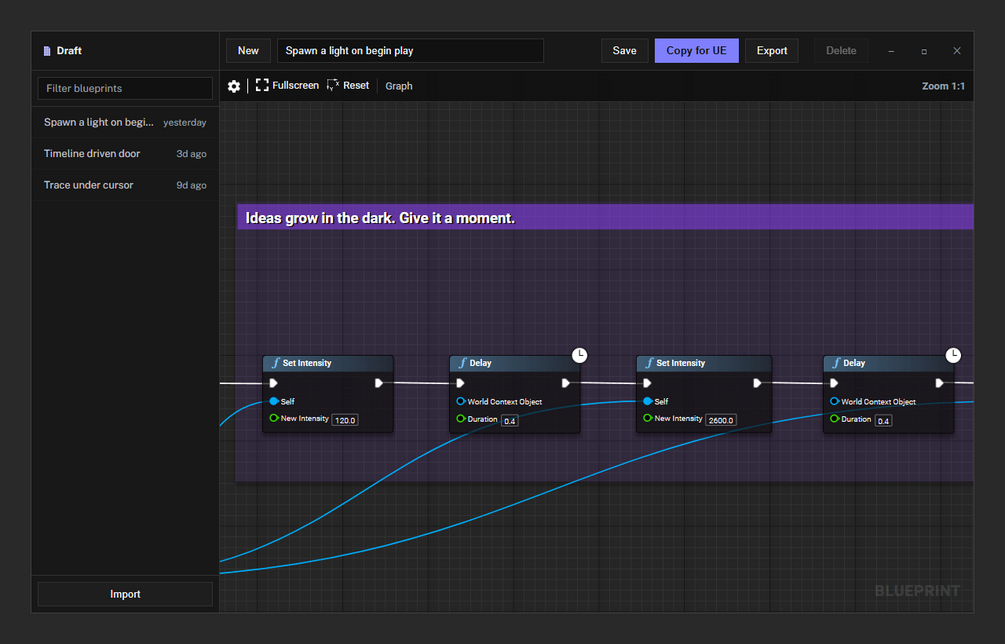This screenshot has width=1005, height=644.
Task: Click New Intensity pin with value 2600.0
Action: coord(647,418)
